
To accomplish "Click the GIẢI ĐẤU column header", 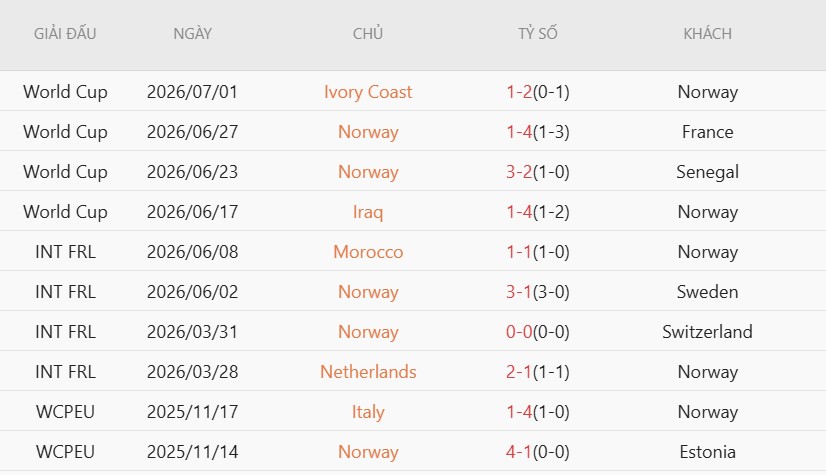I will [65, 34].
